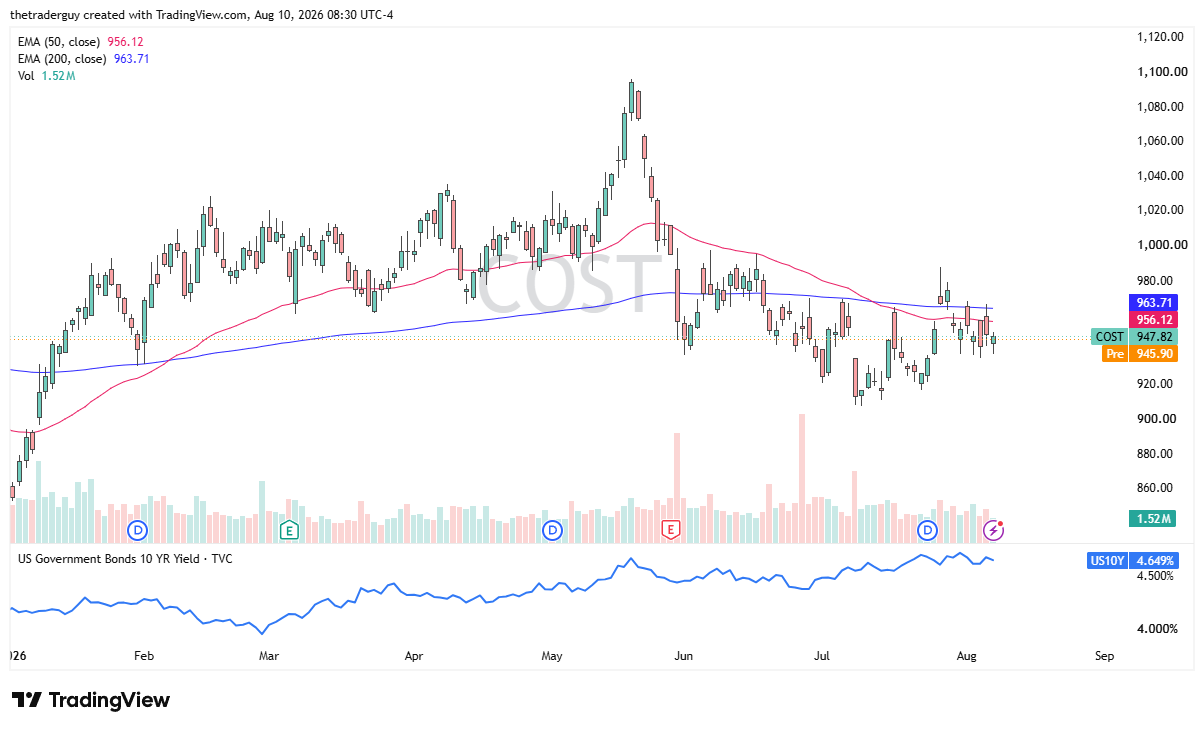Select the EMA (50, close) indicator legend
1204x730 pixels.
pos(81,42)
